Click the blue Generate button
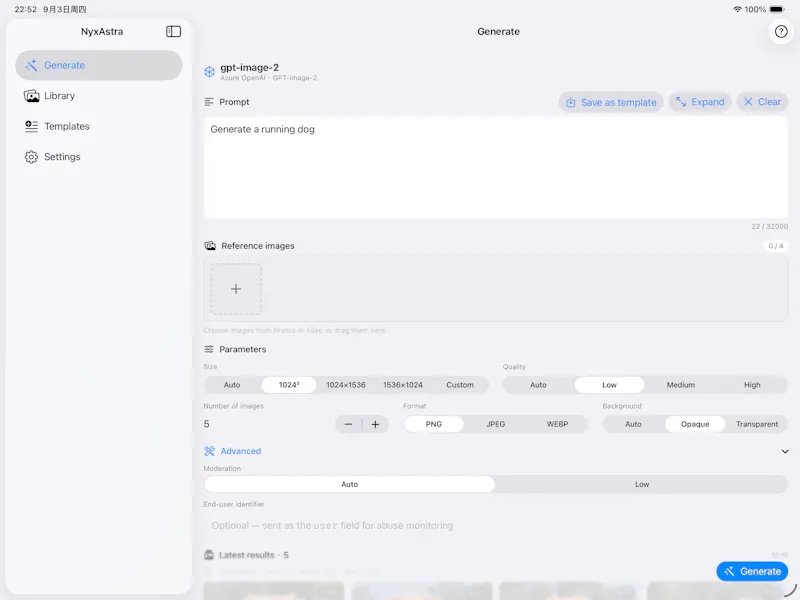This screenshot has width=800, height=600. pyautogui.click(x=752, y=572)
